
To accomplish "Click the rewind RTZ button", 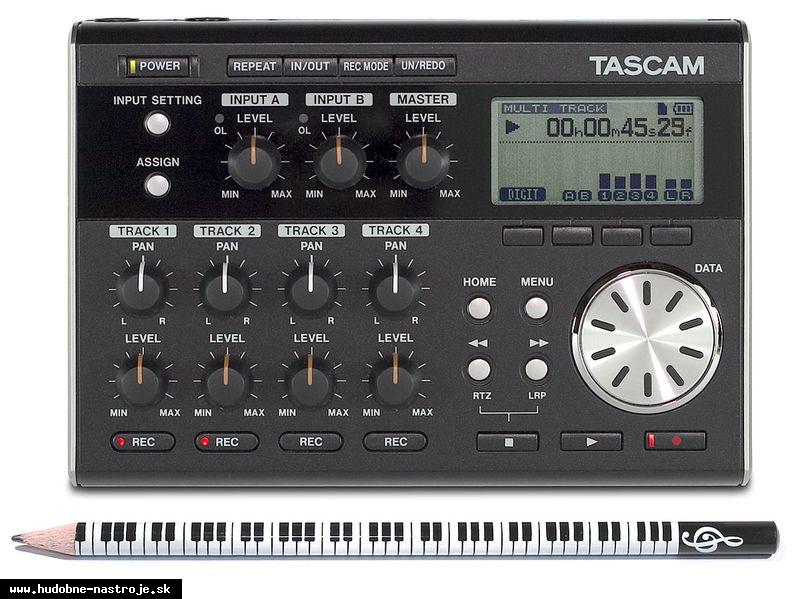I will click(479, 370).
